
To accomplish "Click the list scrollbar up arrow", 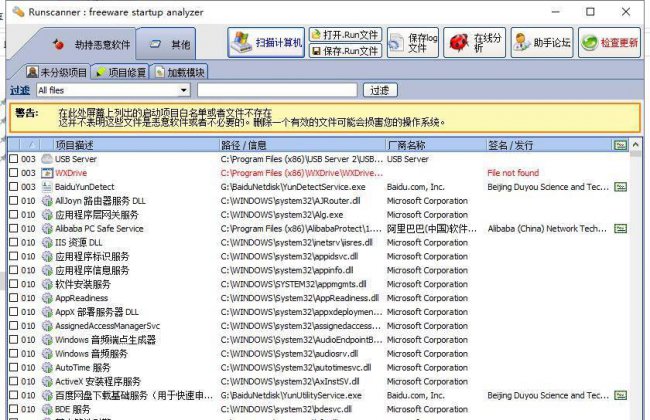I will 635,145.
